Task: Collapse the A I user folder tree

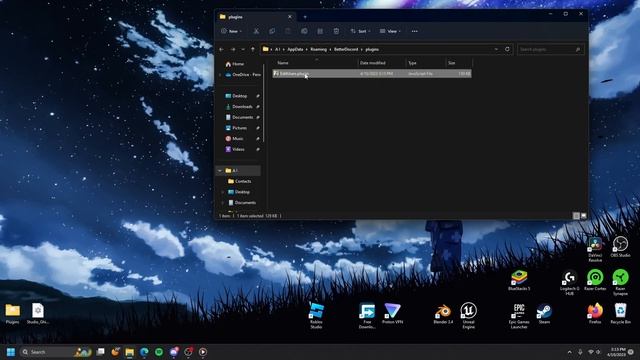Action: [220, 171]
